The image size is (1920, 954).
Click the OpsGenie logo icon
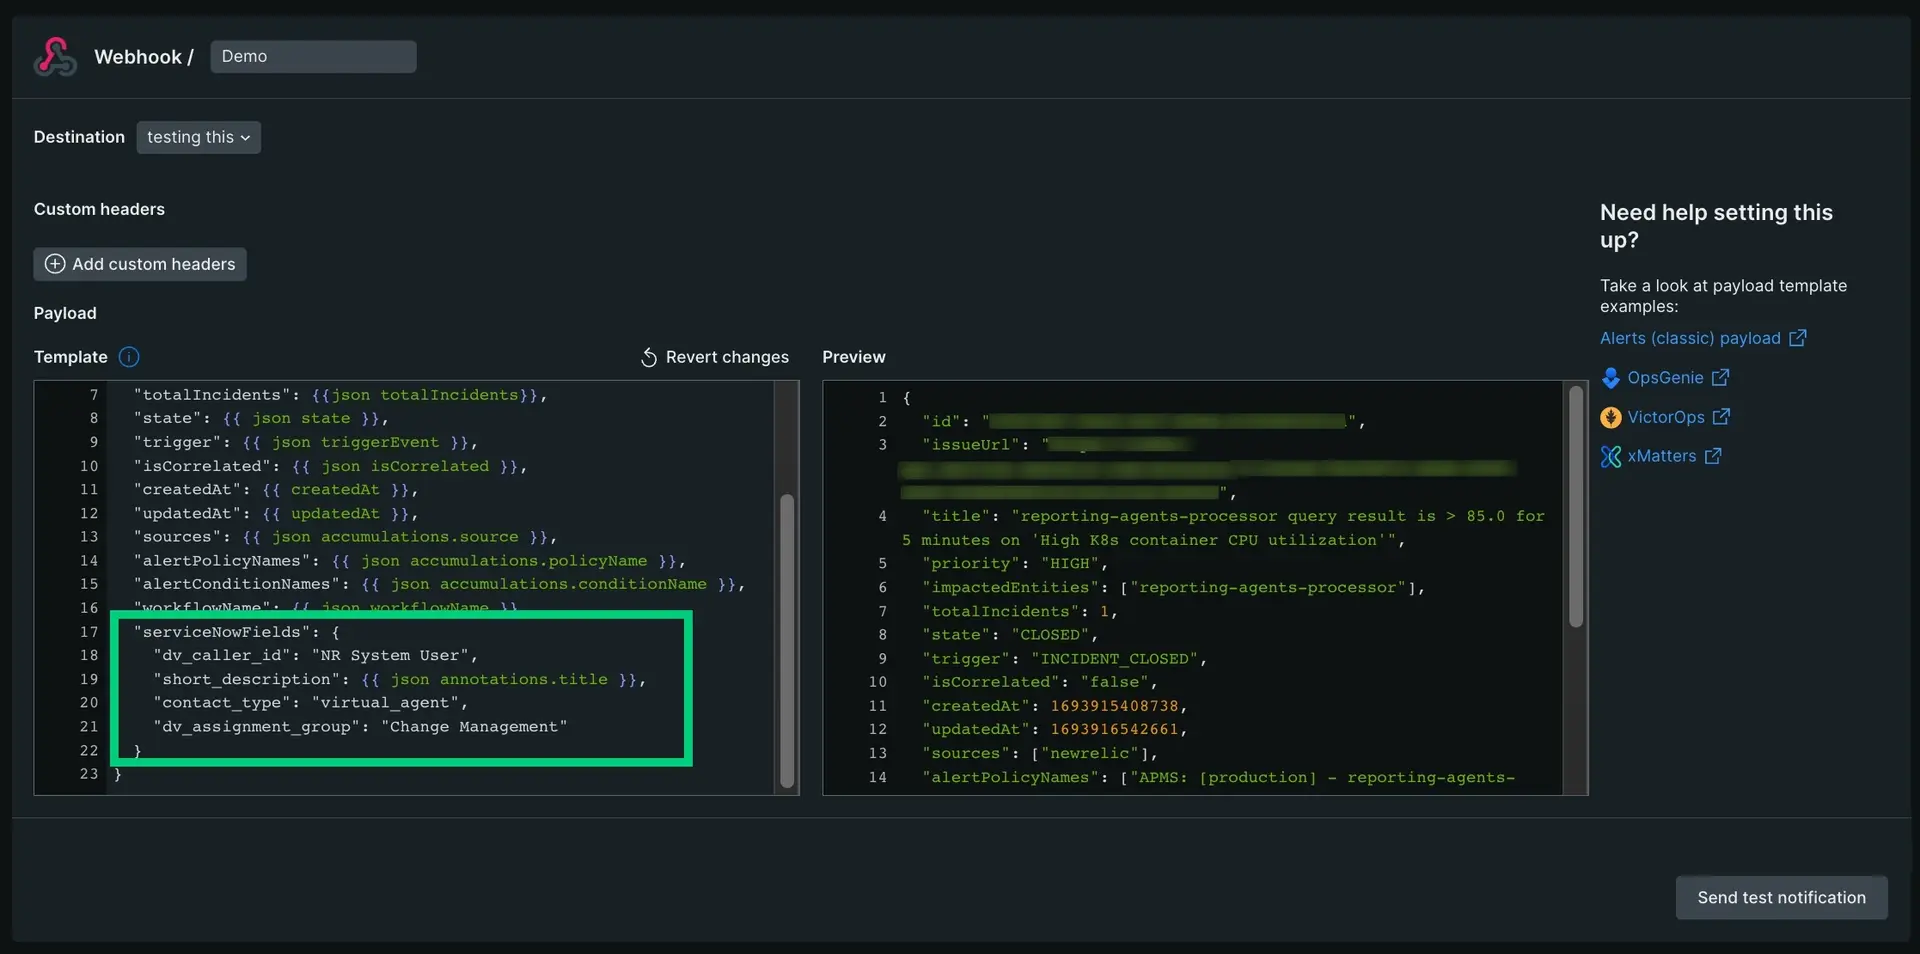(x=1610, y=378)
